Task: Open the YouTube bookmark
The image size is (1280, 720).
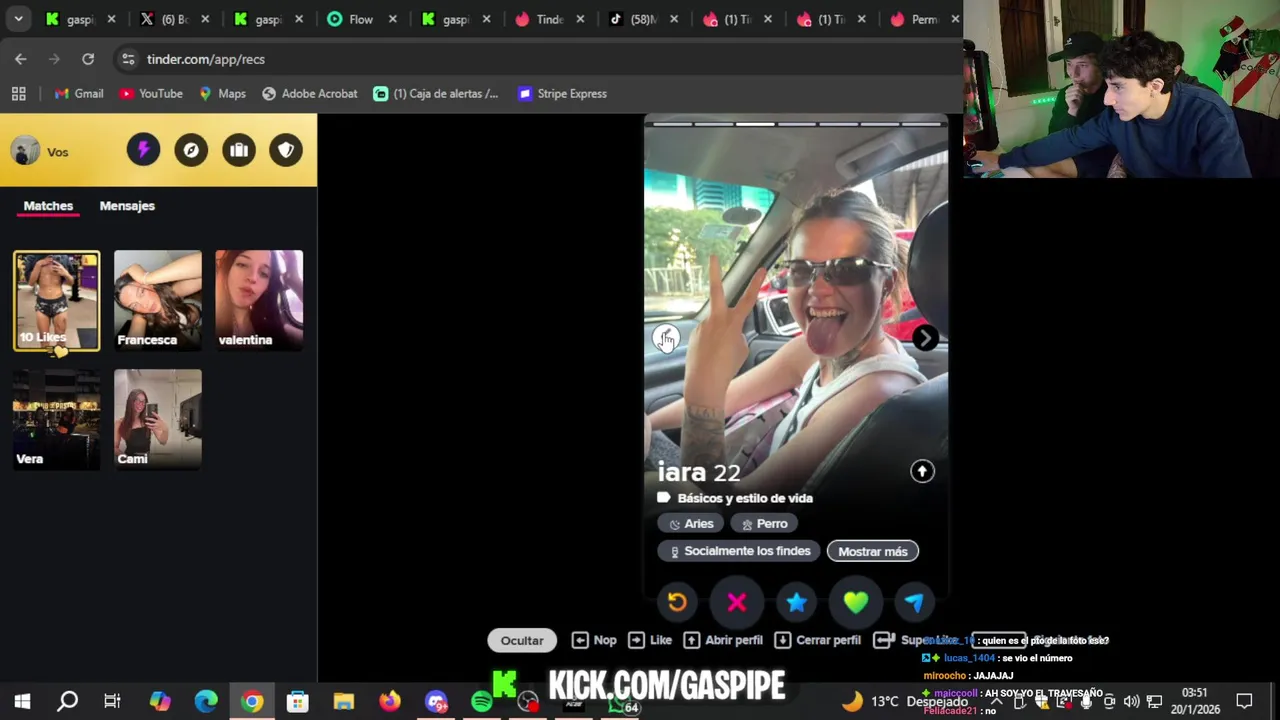Action: click(151, 94)
